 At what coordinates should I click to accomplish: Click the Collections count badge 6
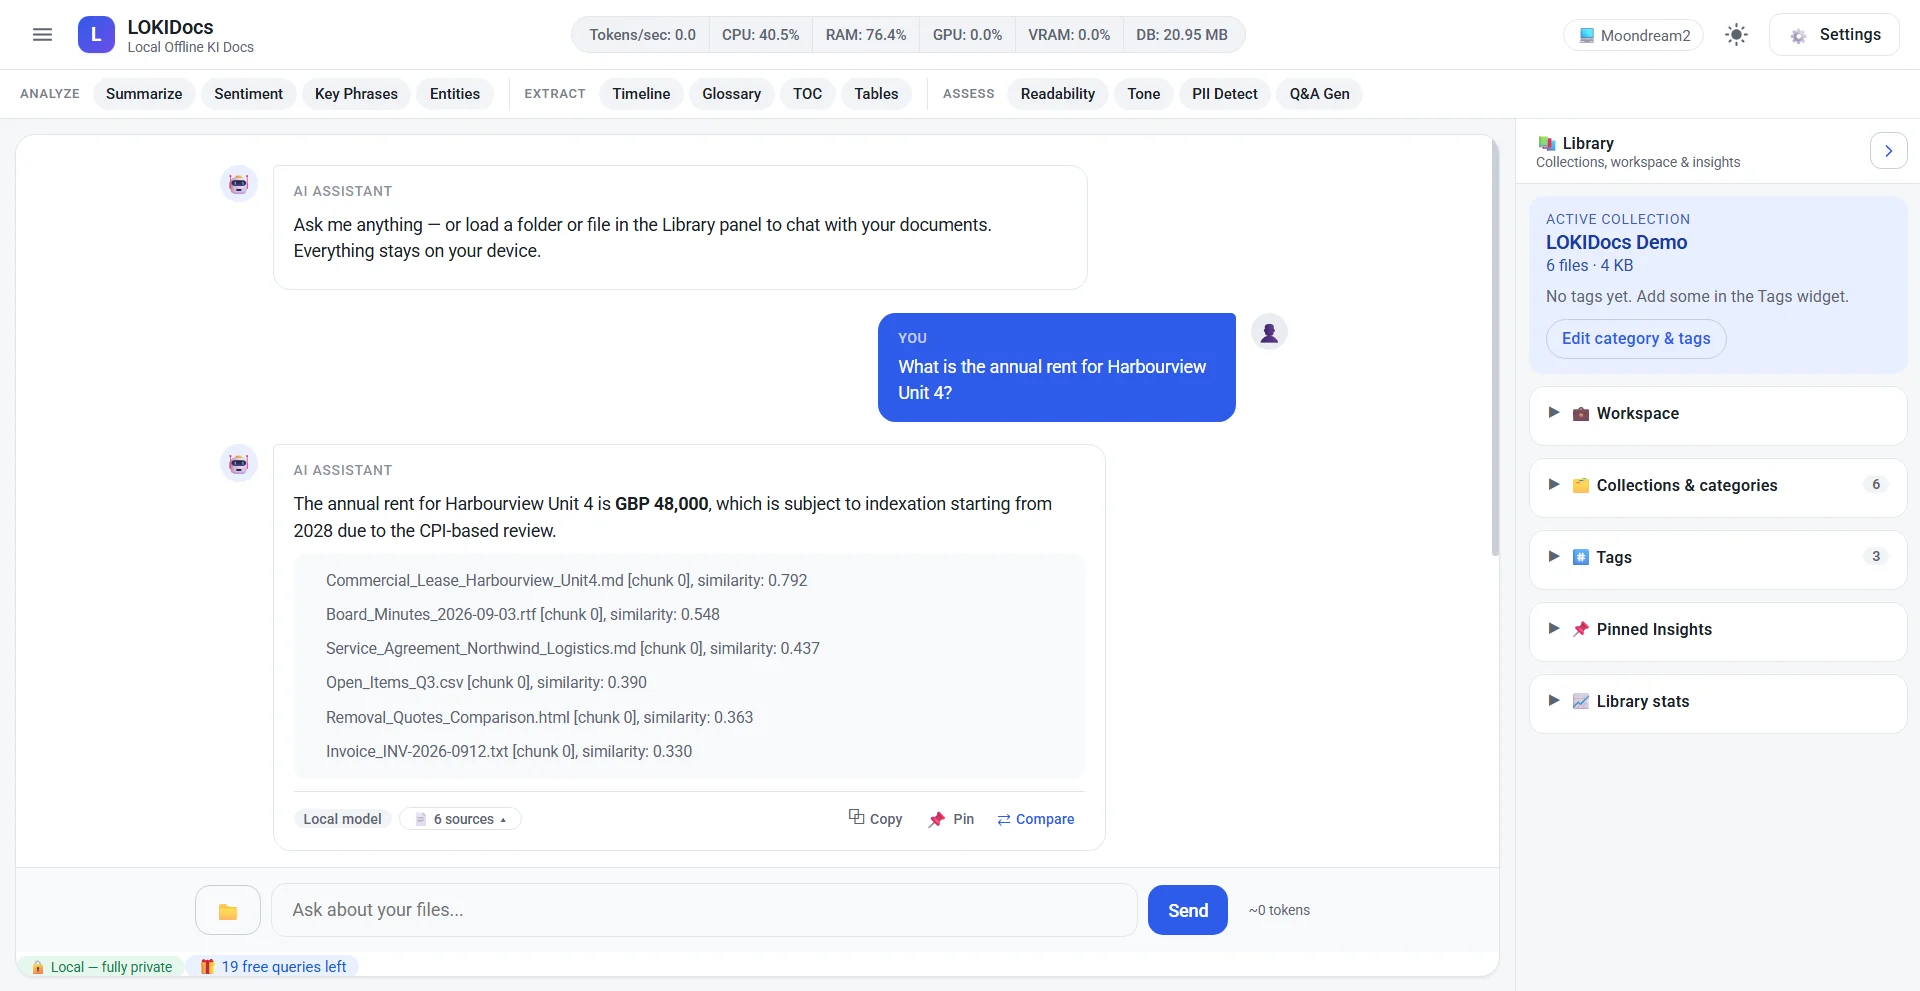[1875, 485]
